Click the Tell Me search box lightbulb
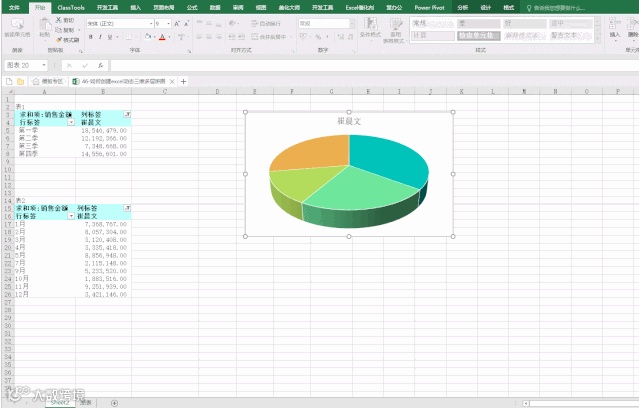 point(529,8)
